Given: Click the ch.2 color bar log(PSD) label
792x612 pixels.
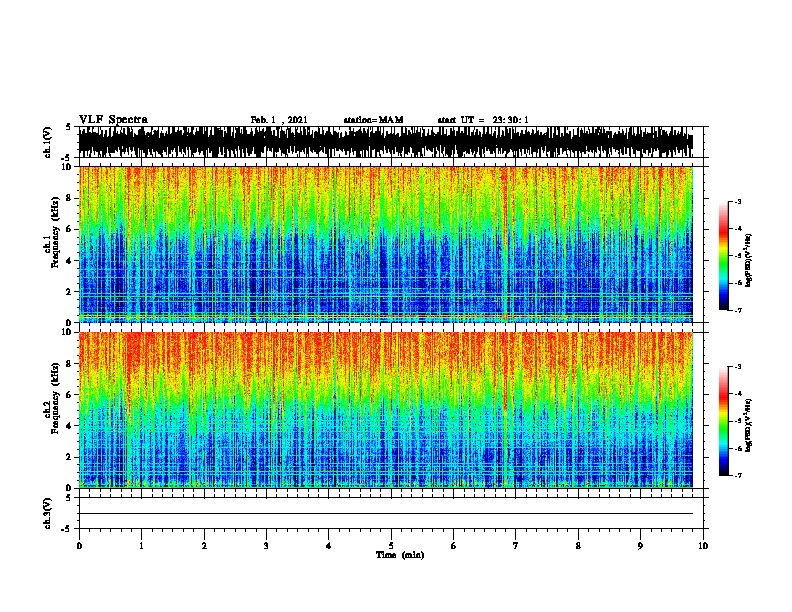Looking at the screenshot, I should [x=748, y=426].
